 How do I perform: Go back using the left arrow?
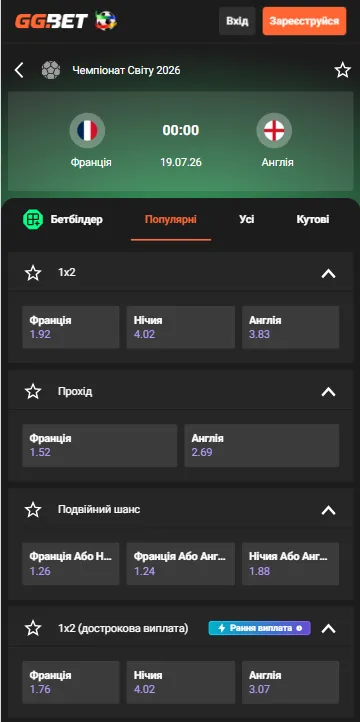click(19, 70)
